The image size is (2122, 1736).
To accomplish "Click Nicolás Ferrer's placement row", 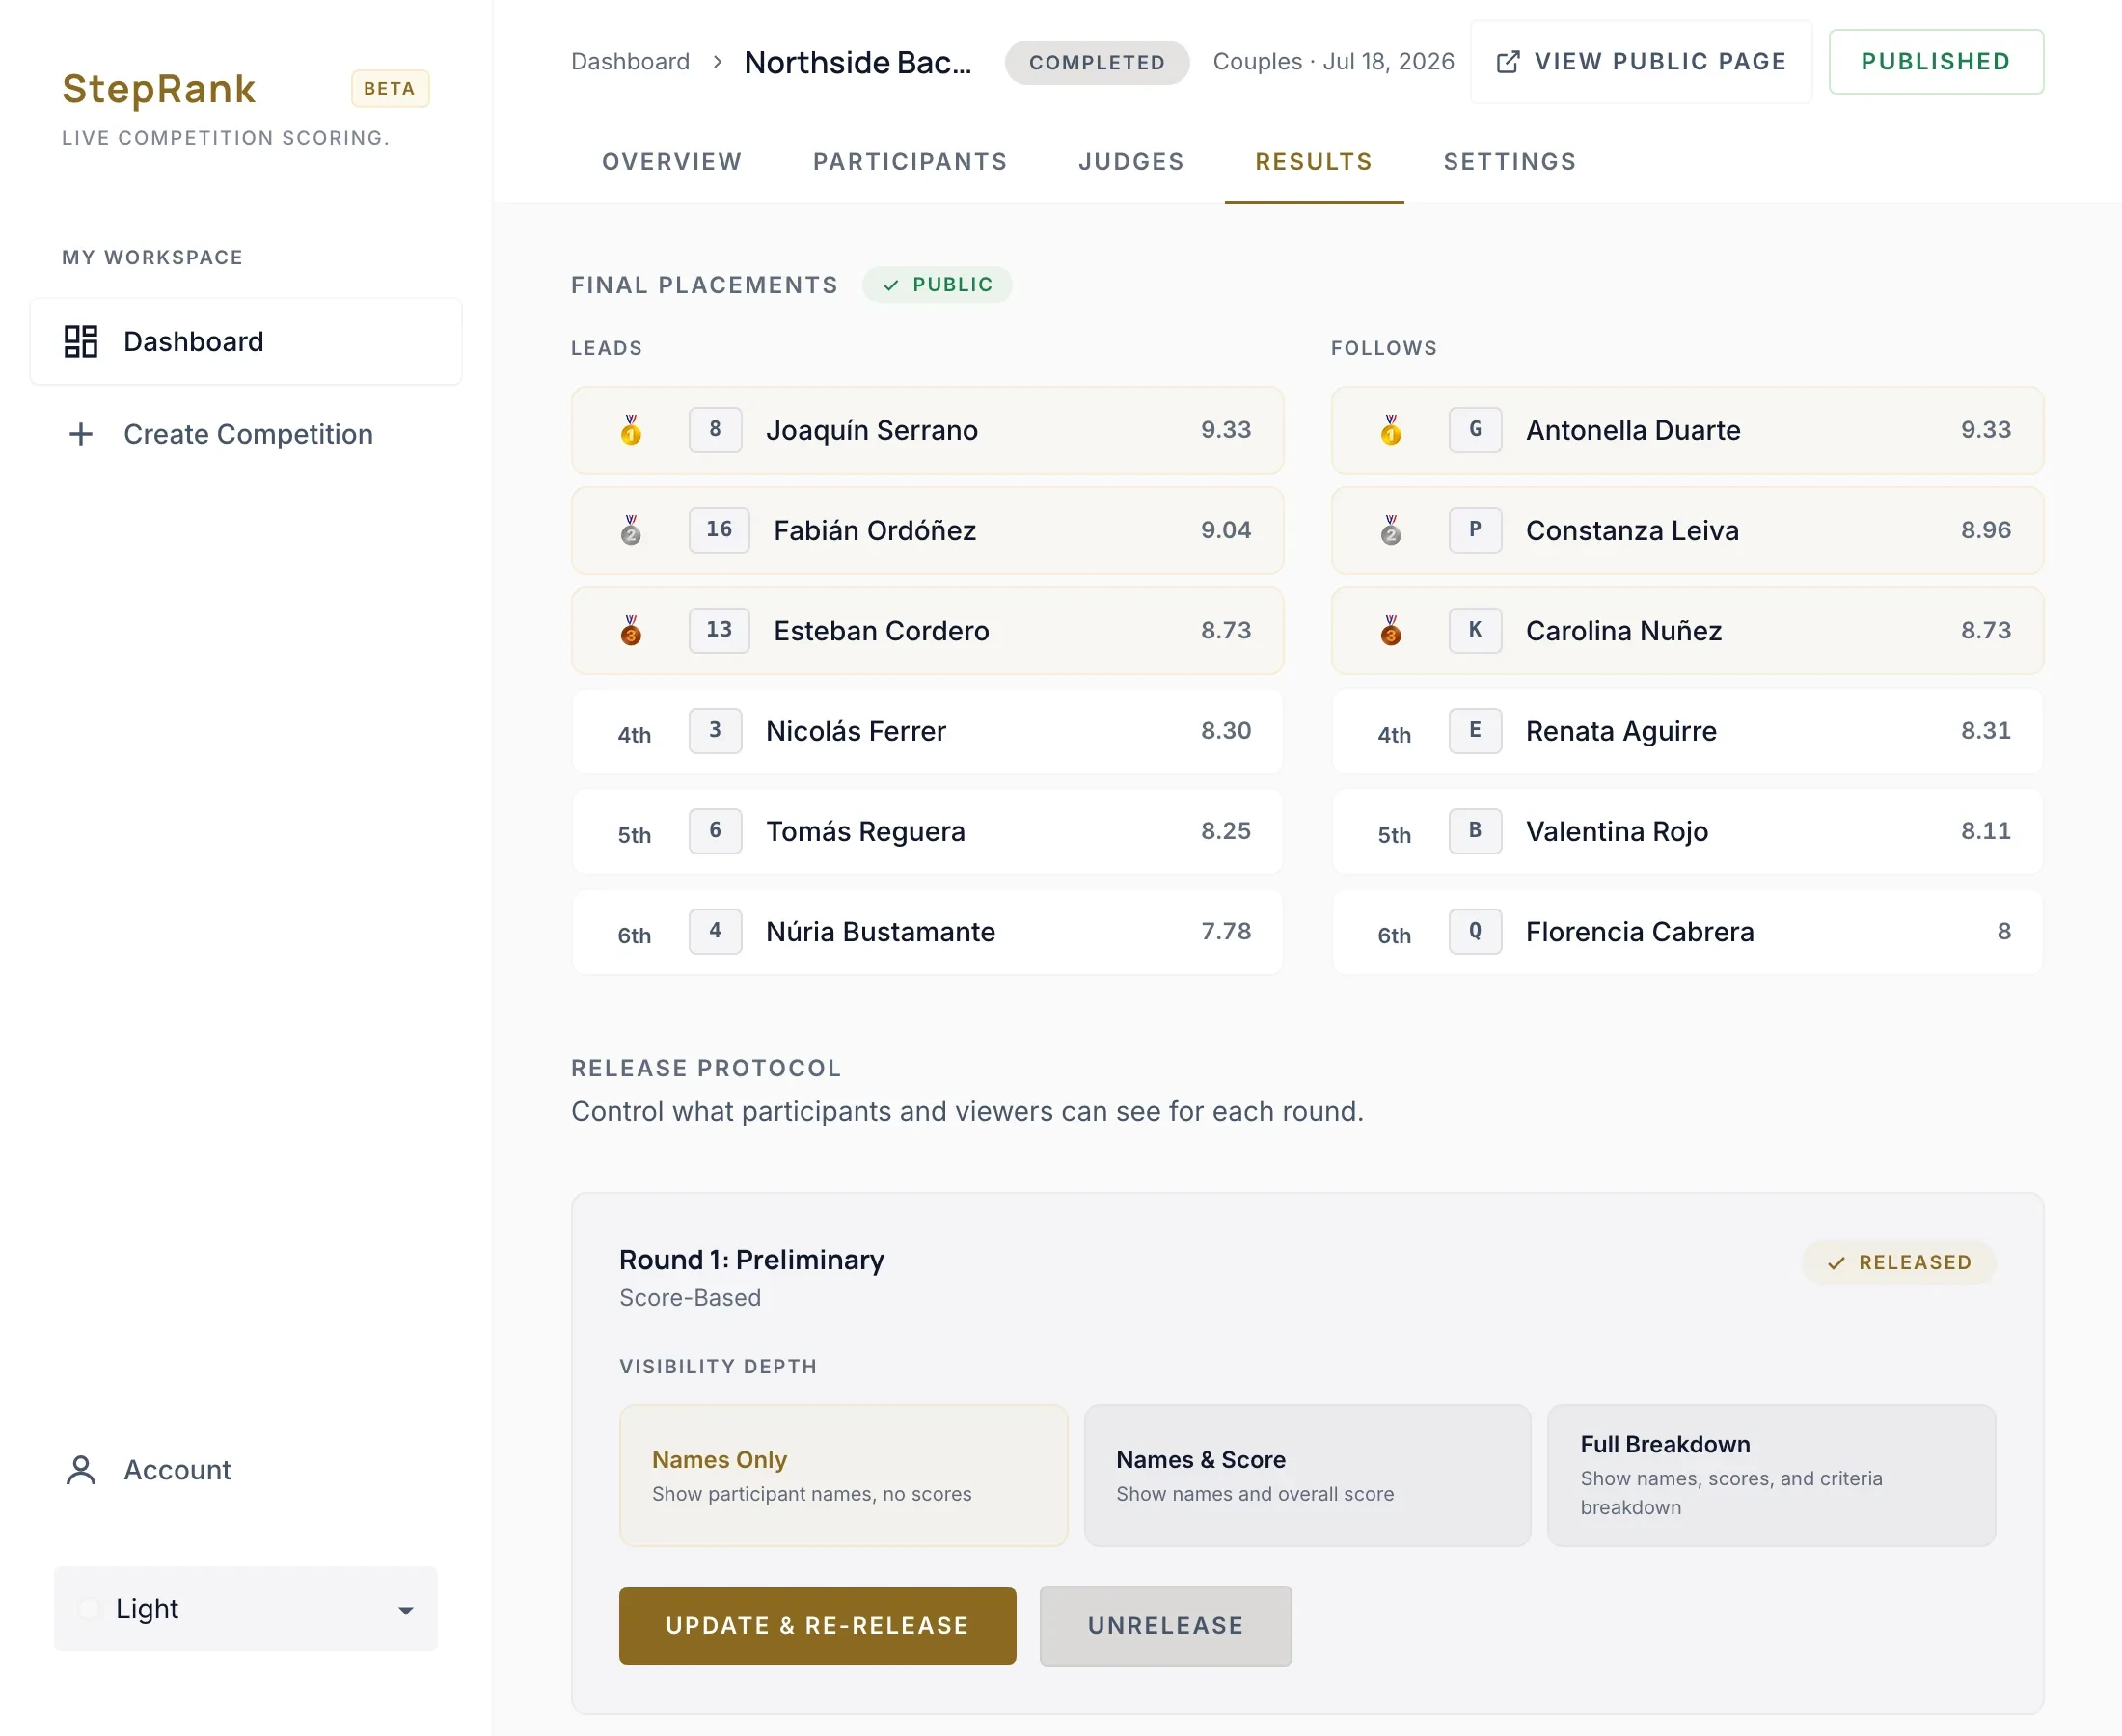I will (927, 731).
